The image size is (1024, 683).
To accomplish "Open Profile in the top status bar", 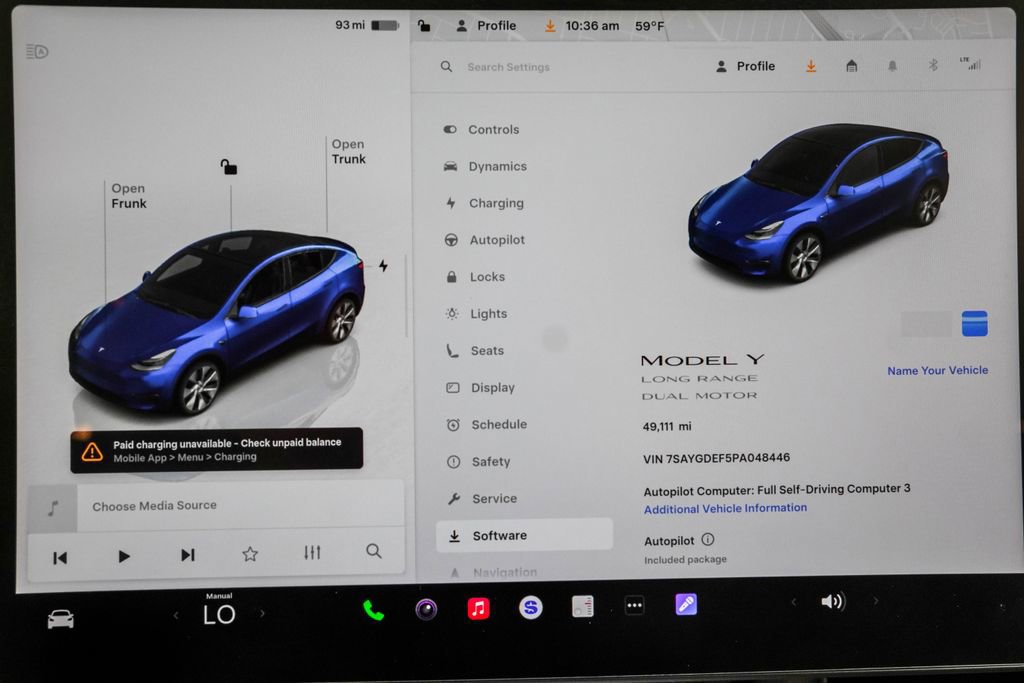I will point(486,26).
